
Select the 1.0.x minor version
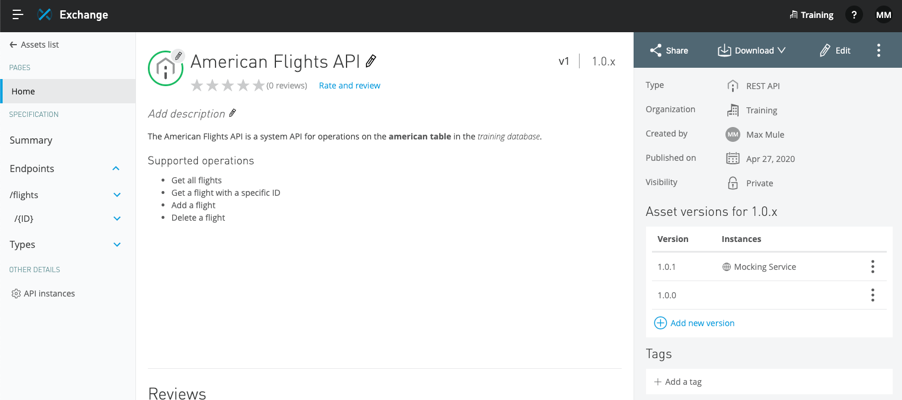pos(603,62)
